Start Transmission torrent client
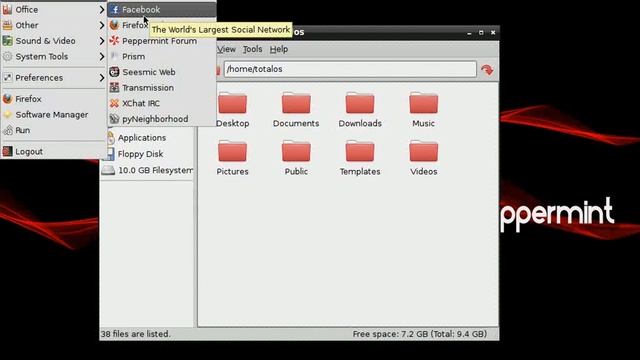 click(162, 88)
